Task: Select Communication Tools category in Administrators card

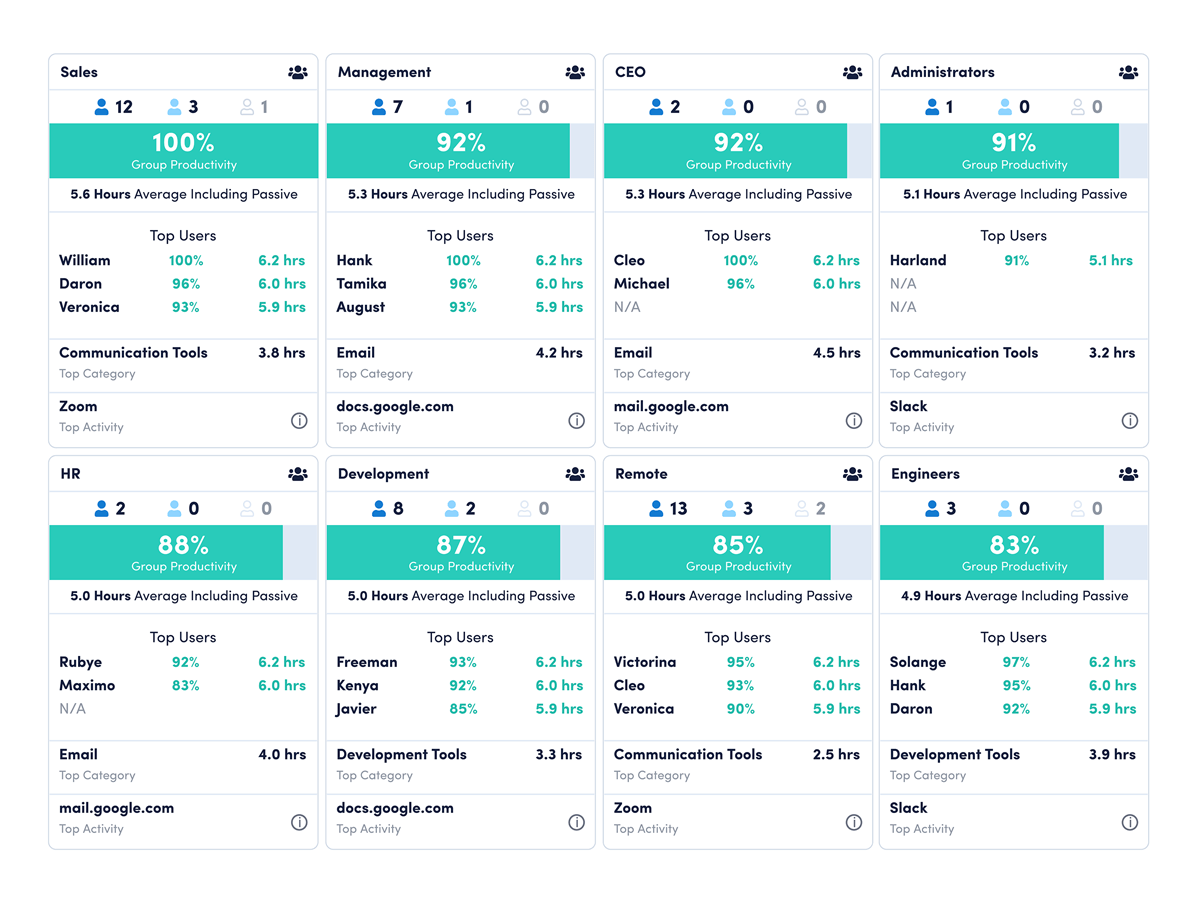Action: (x=964, y=352)
